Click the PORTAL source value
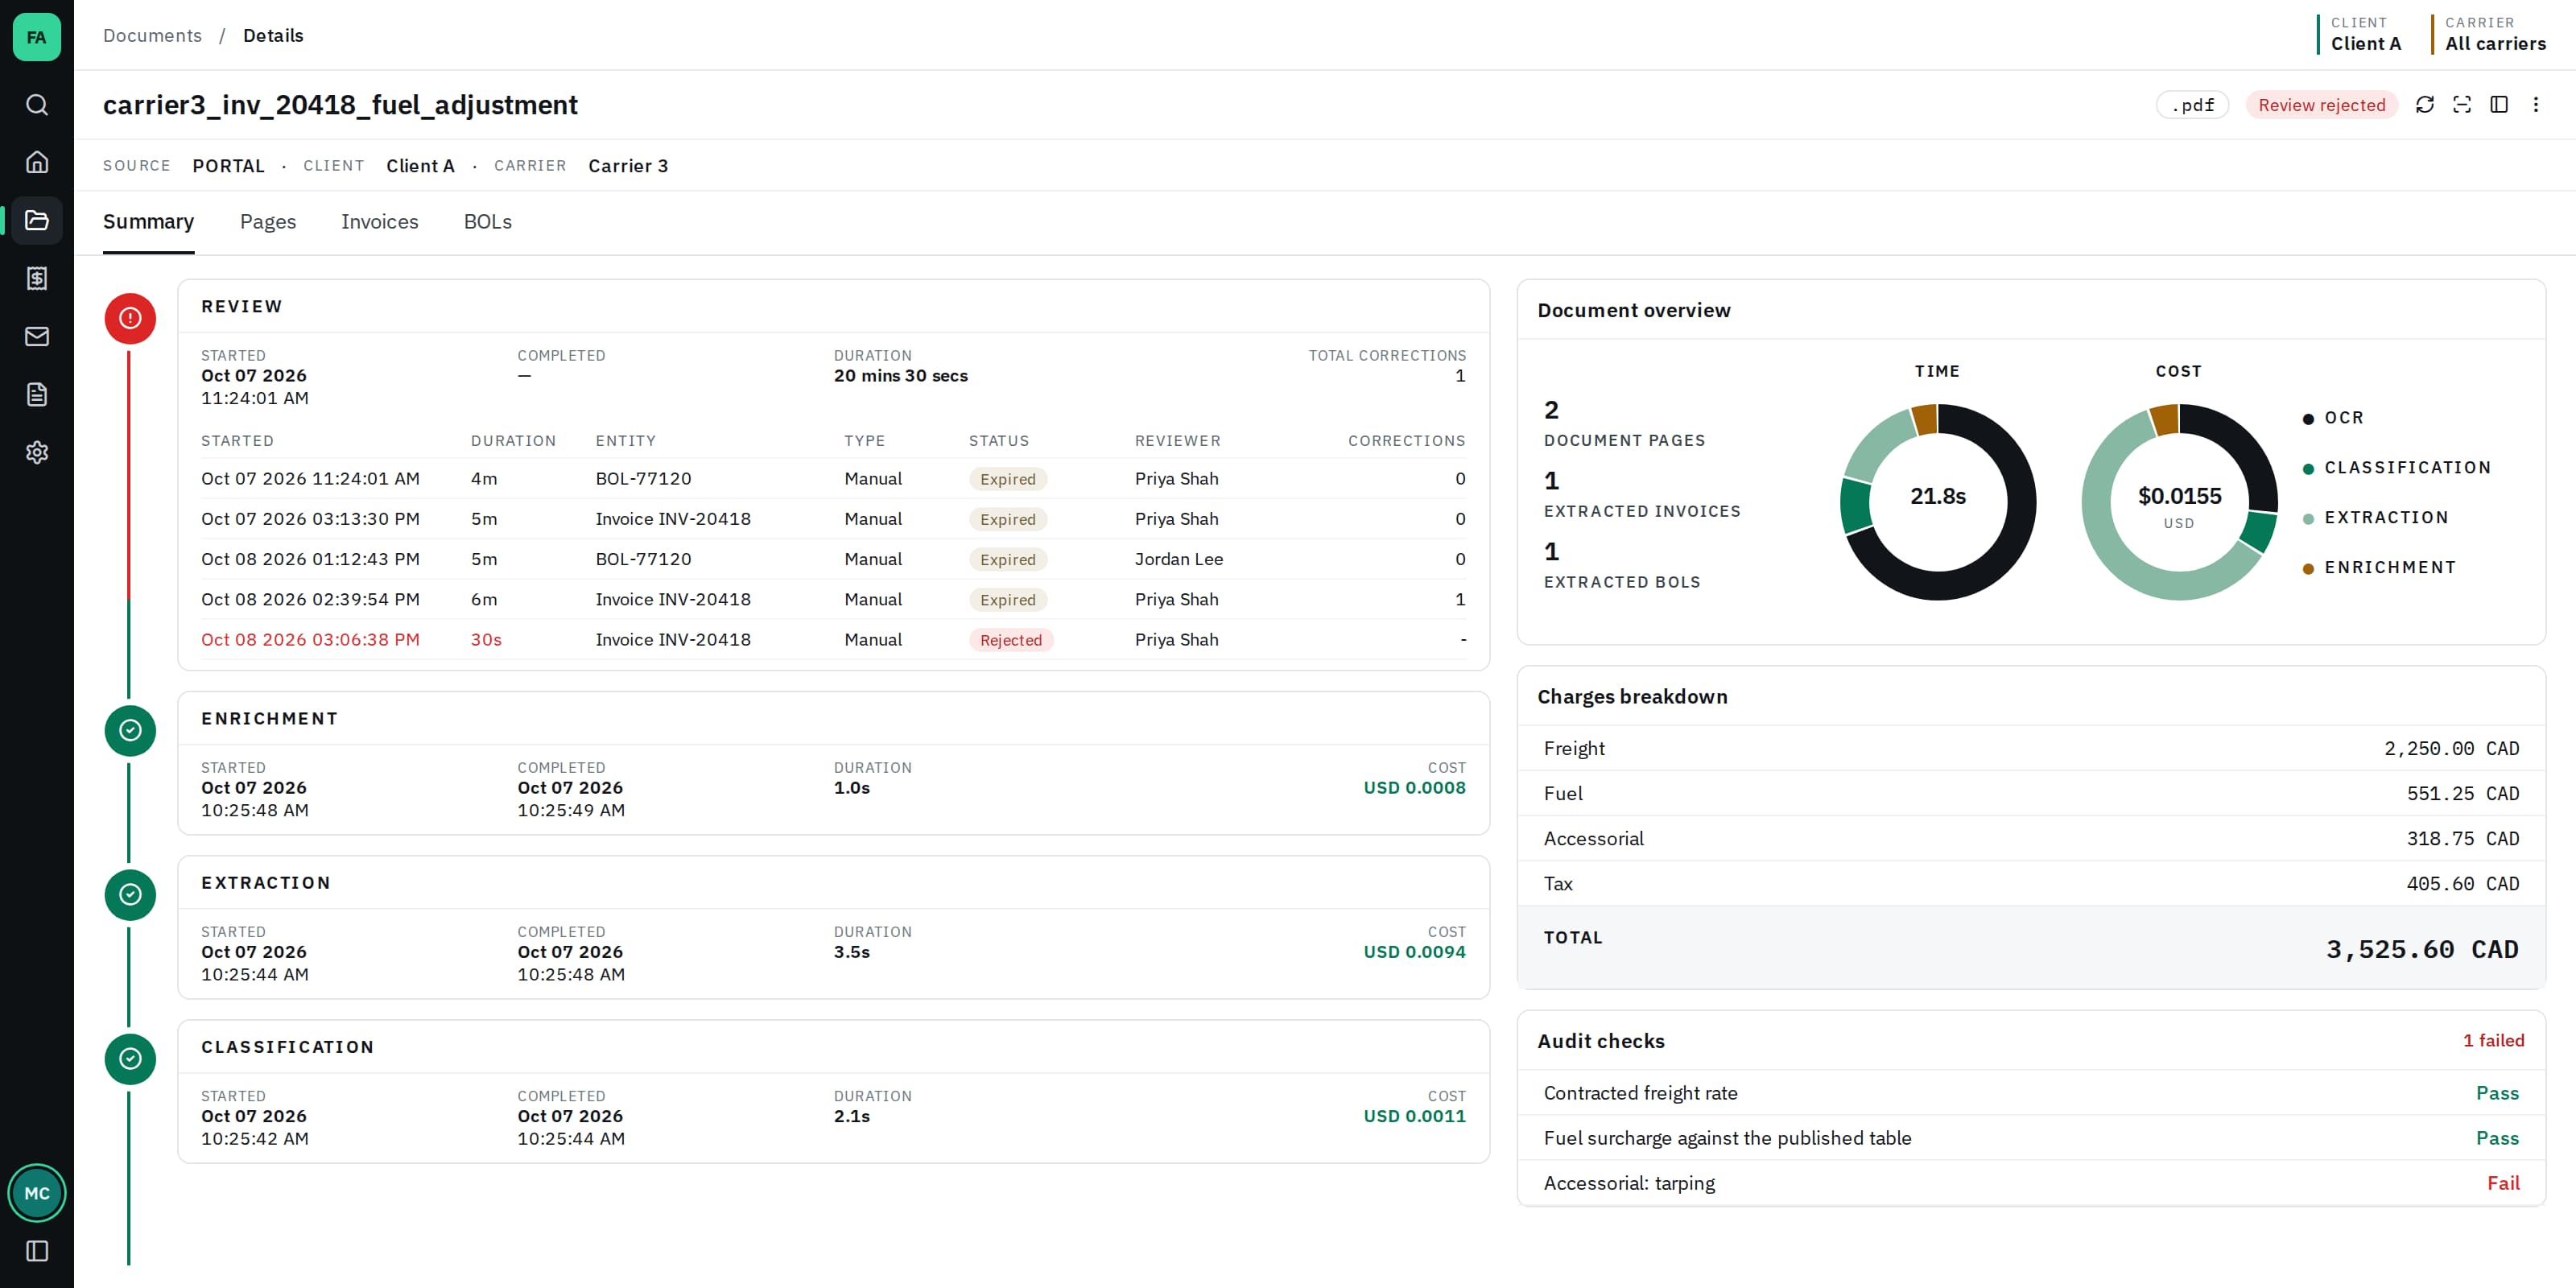 click(x=228, y=165)
